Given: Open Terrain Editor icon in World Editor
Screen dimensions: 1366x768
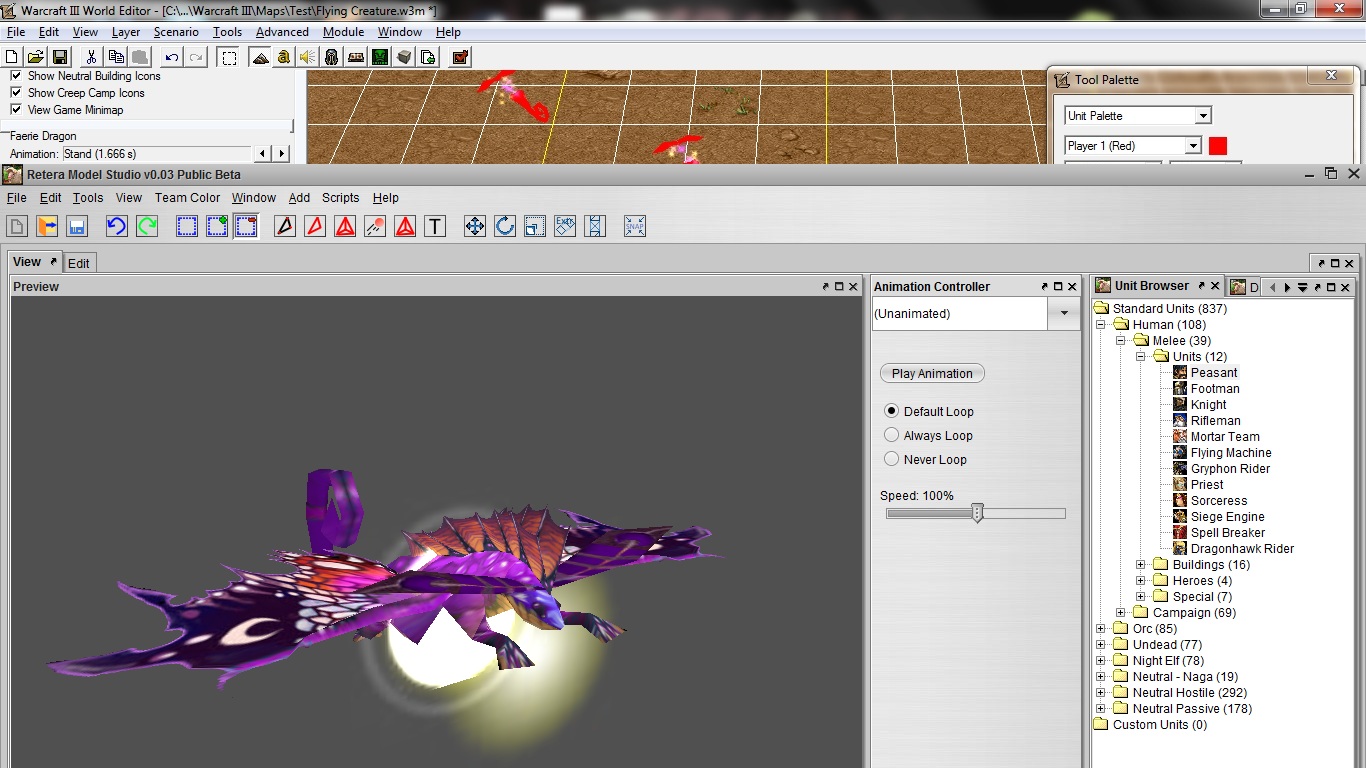Looking at the screenshot, I should tap(261, 57).
